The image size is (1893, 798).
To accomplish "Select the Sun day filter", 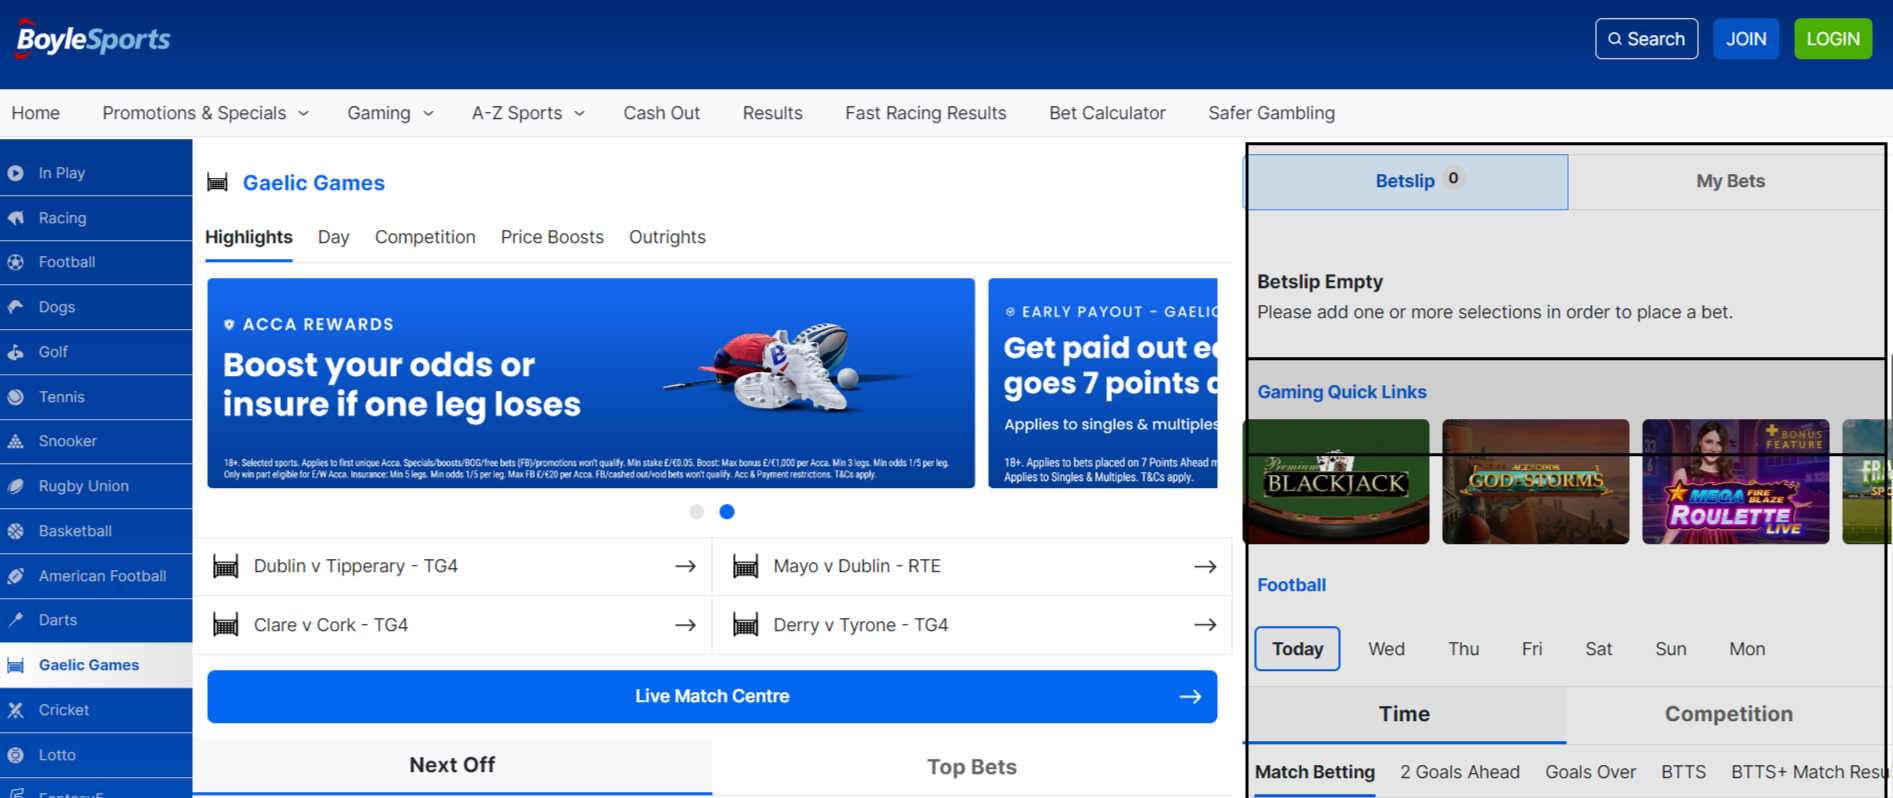I will click(x=1670, y=649).
